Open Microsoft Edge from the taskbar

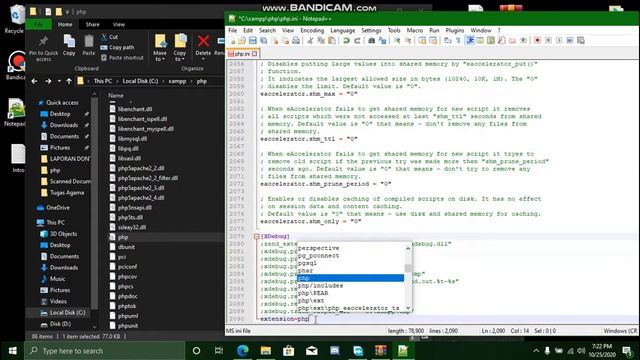click(243, 351)
